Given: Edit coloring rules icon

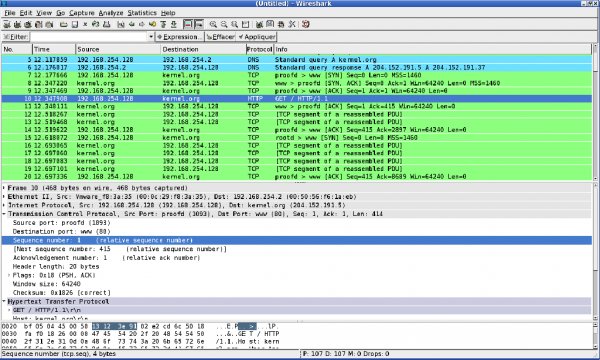Looking at the screenshot, I should [281, 24].
